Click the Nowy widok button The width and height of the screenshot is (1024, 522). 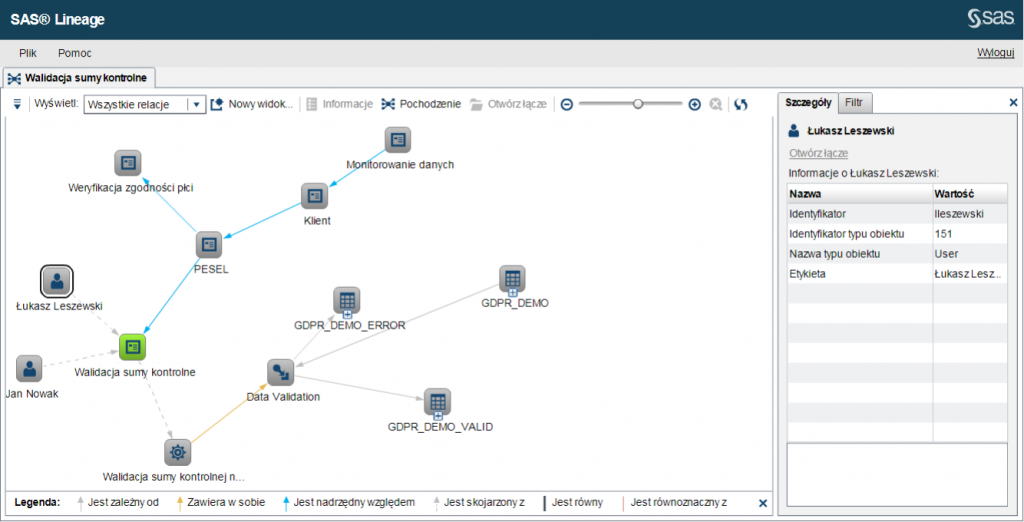[252, 104]
